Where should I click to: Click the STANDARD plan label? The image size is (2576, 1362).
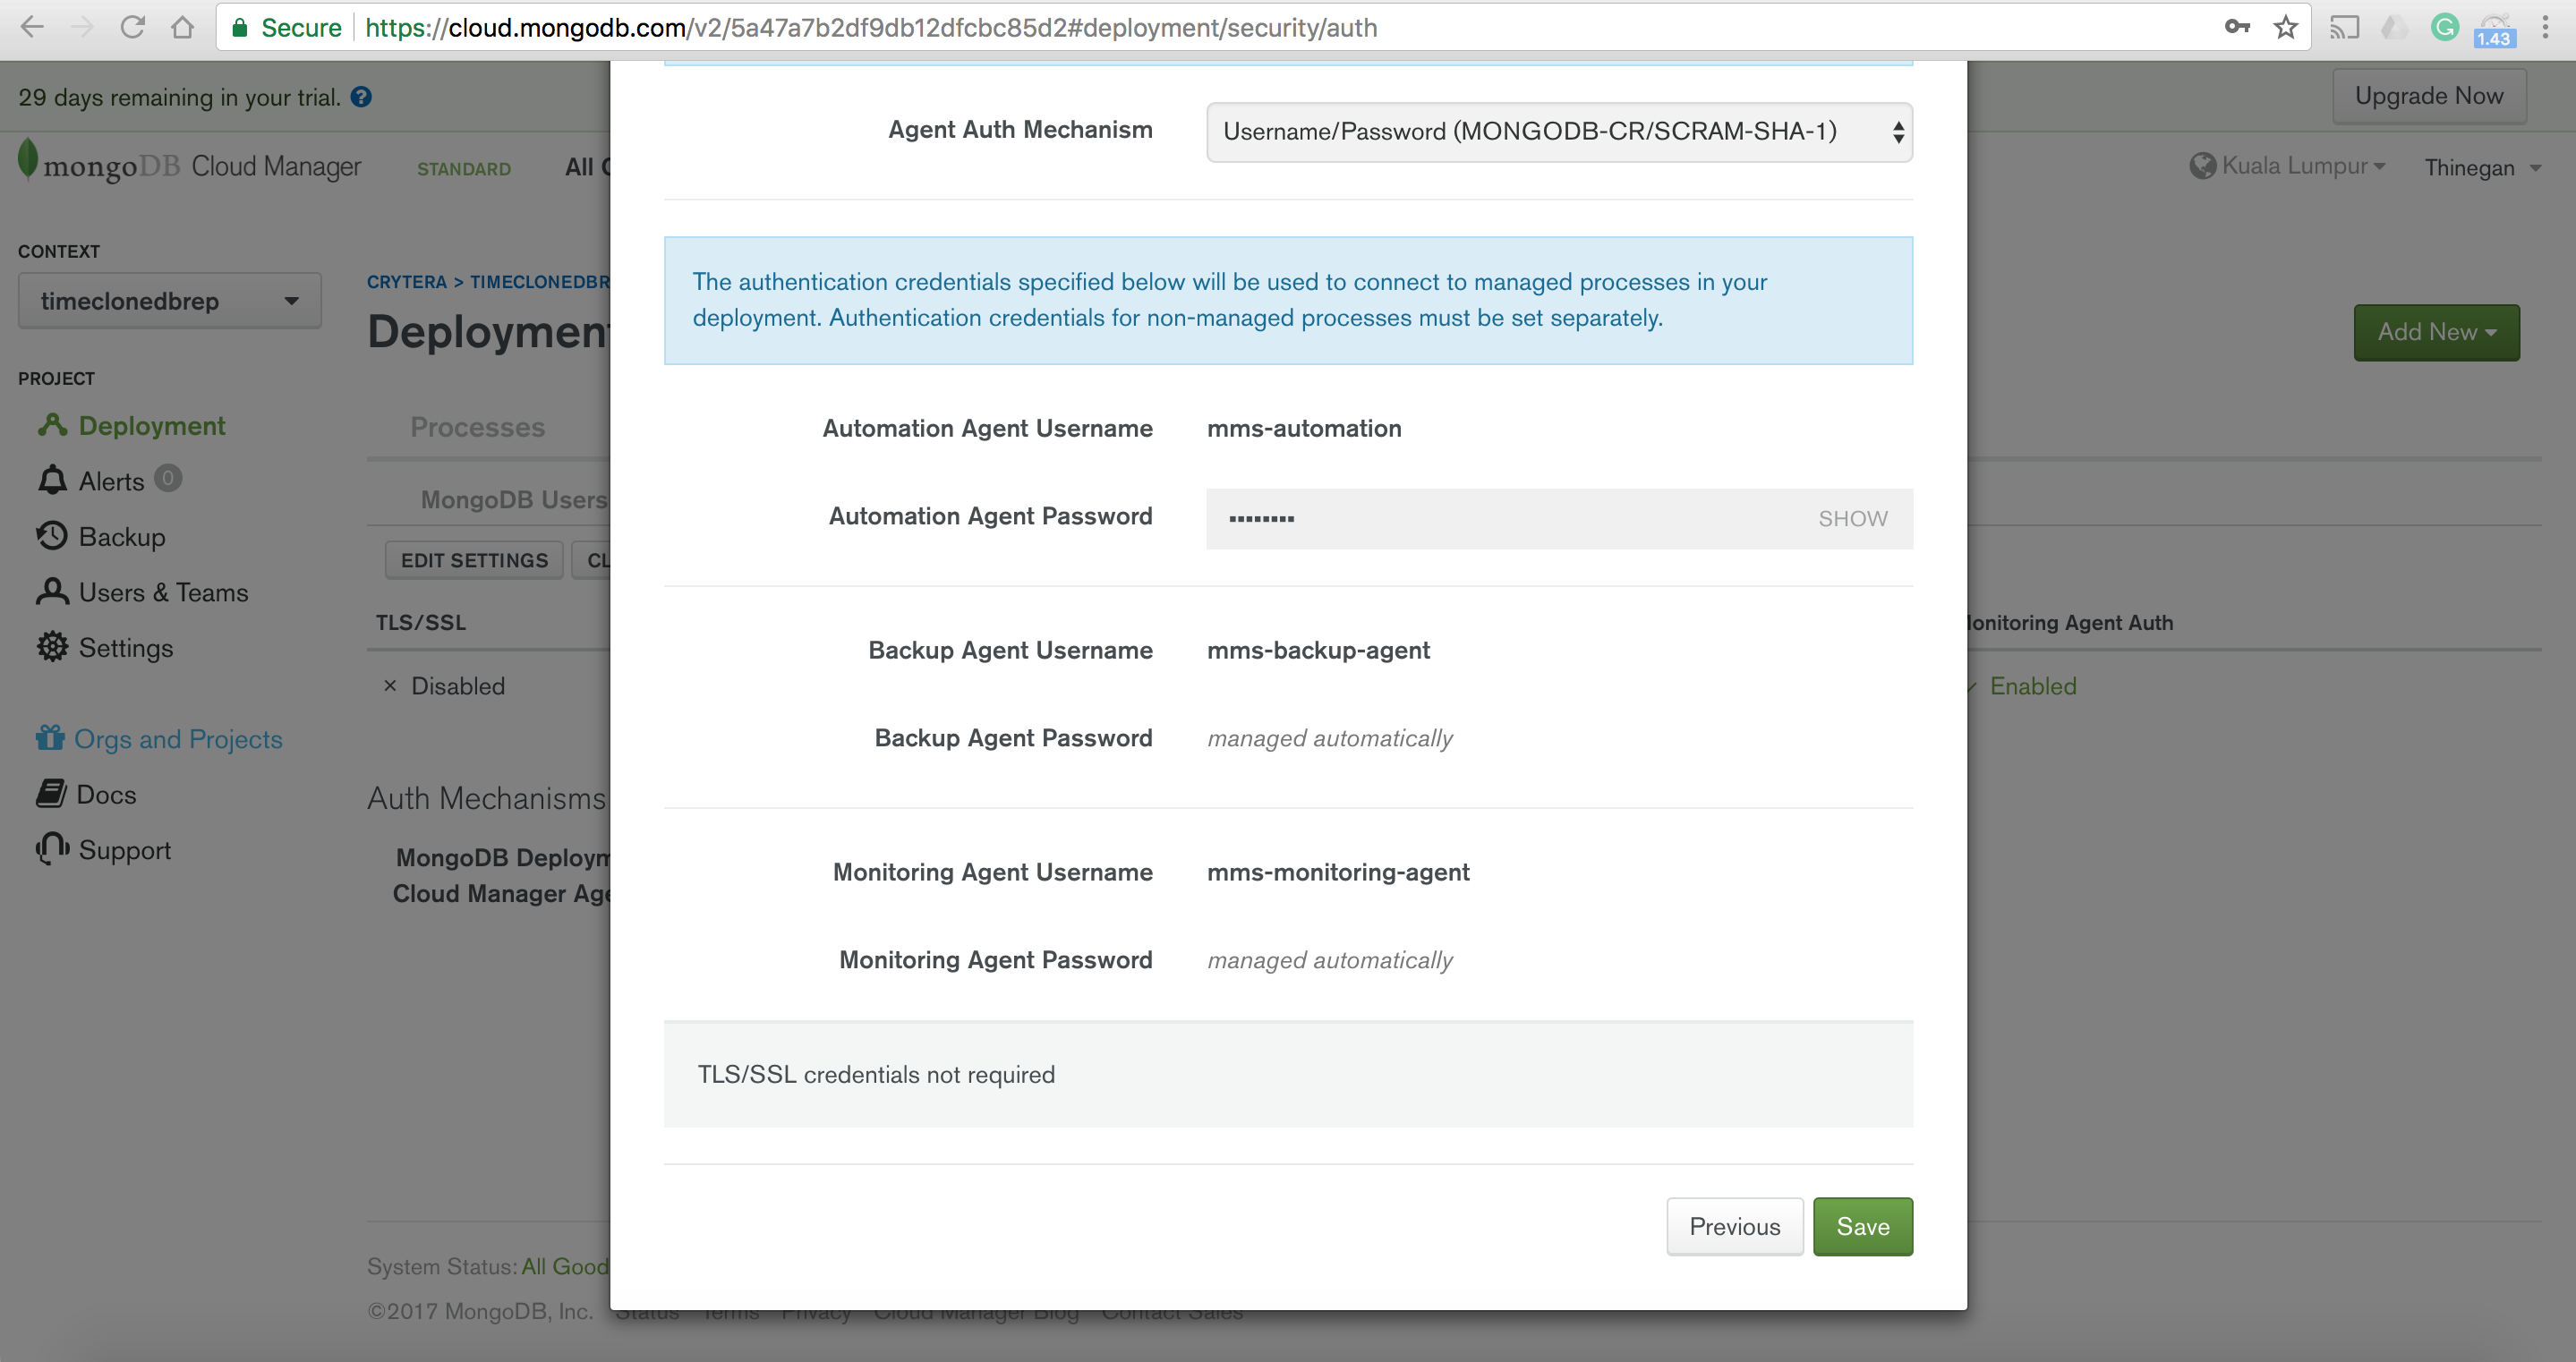(464, 169)
